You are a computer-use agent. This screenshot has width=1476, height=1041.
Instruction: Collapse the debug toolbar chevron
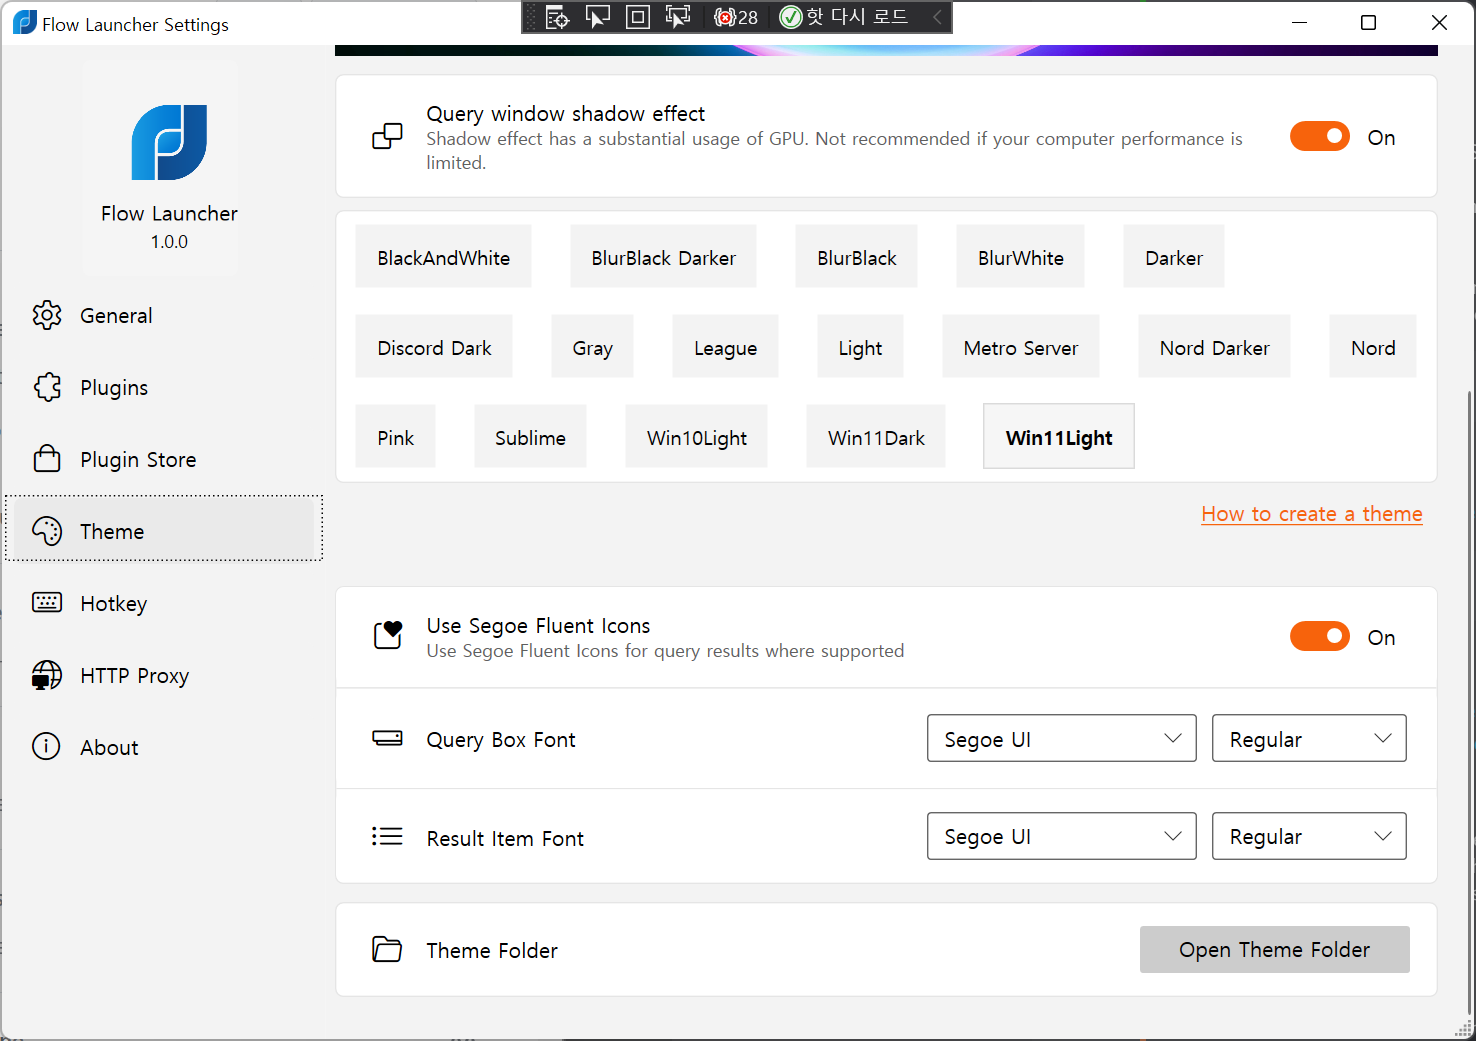tap(937, 17)
